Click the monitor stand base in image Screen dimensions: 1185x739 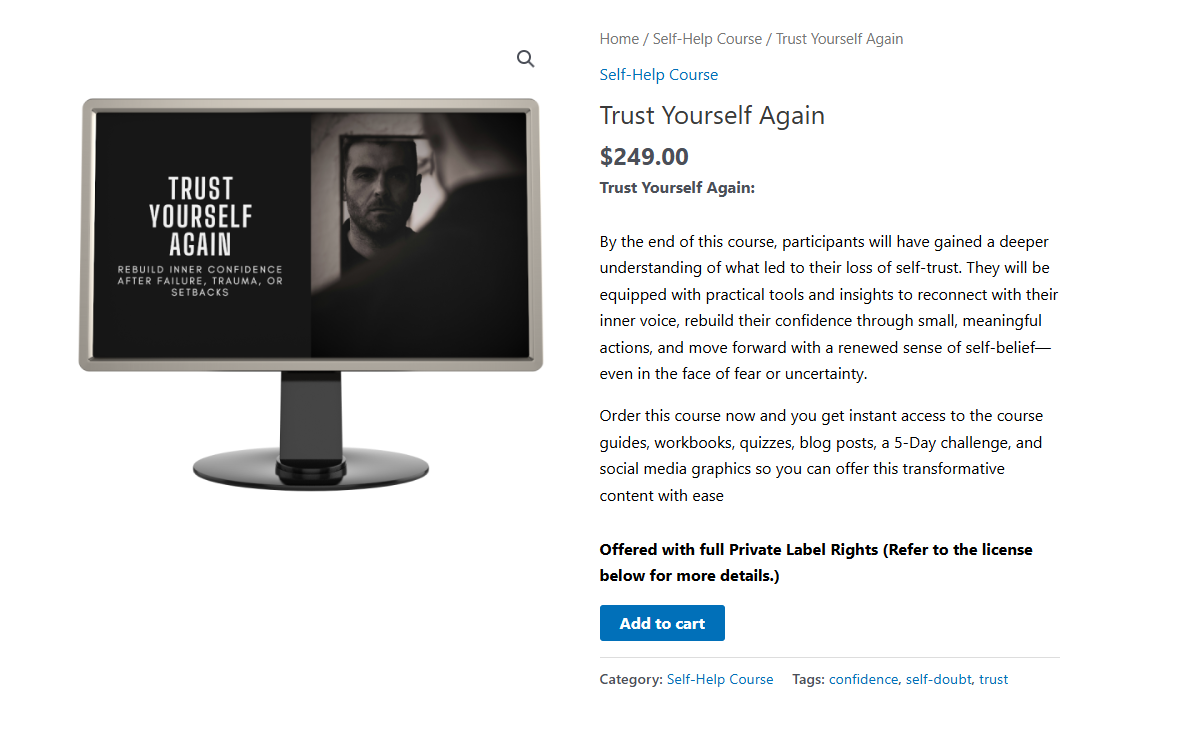pos(311,468)
